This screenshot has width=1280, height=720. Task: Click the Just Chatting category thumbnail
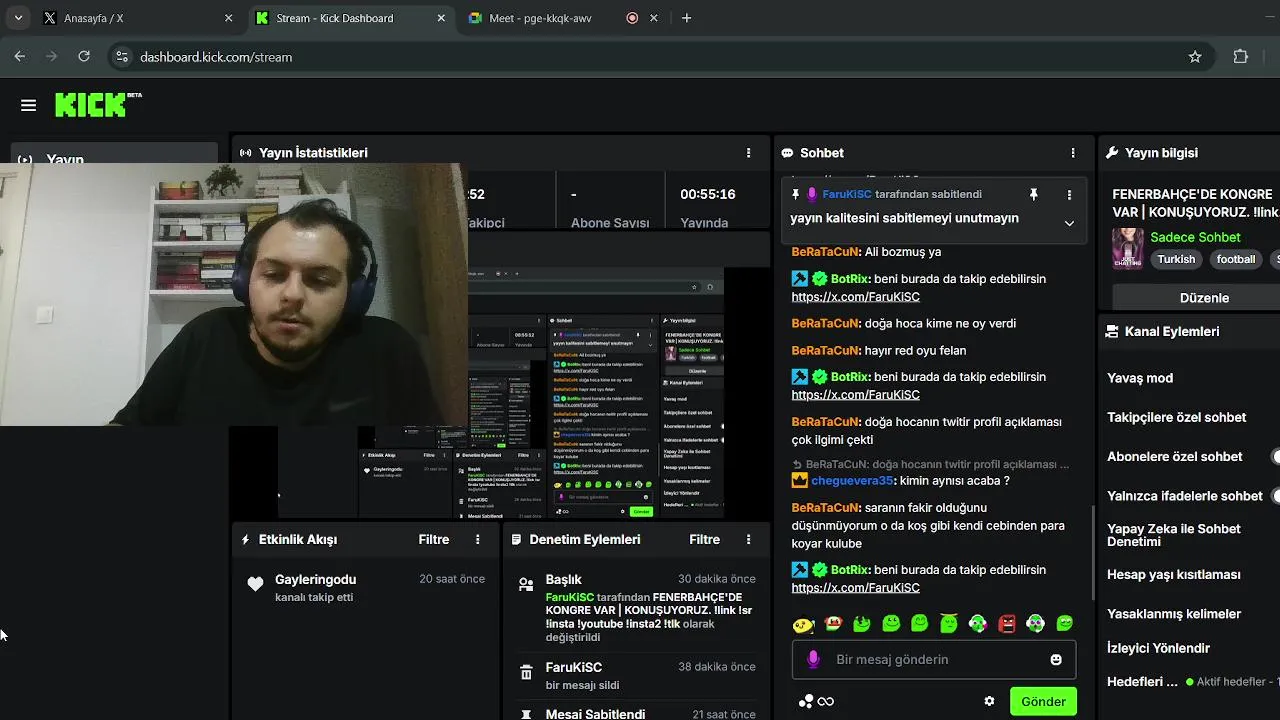tap(1127, 249)
